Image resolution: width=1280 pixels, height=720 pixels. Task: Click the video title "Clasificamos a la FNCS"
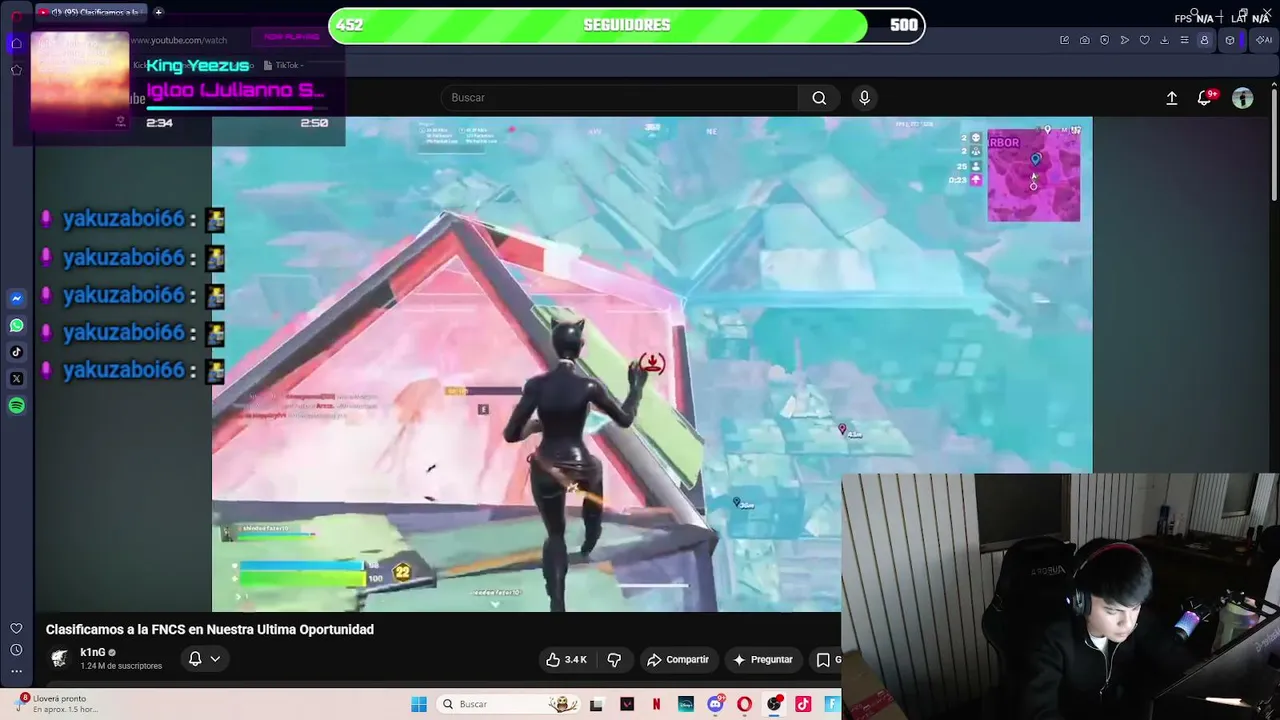coord(210,629)
